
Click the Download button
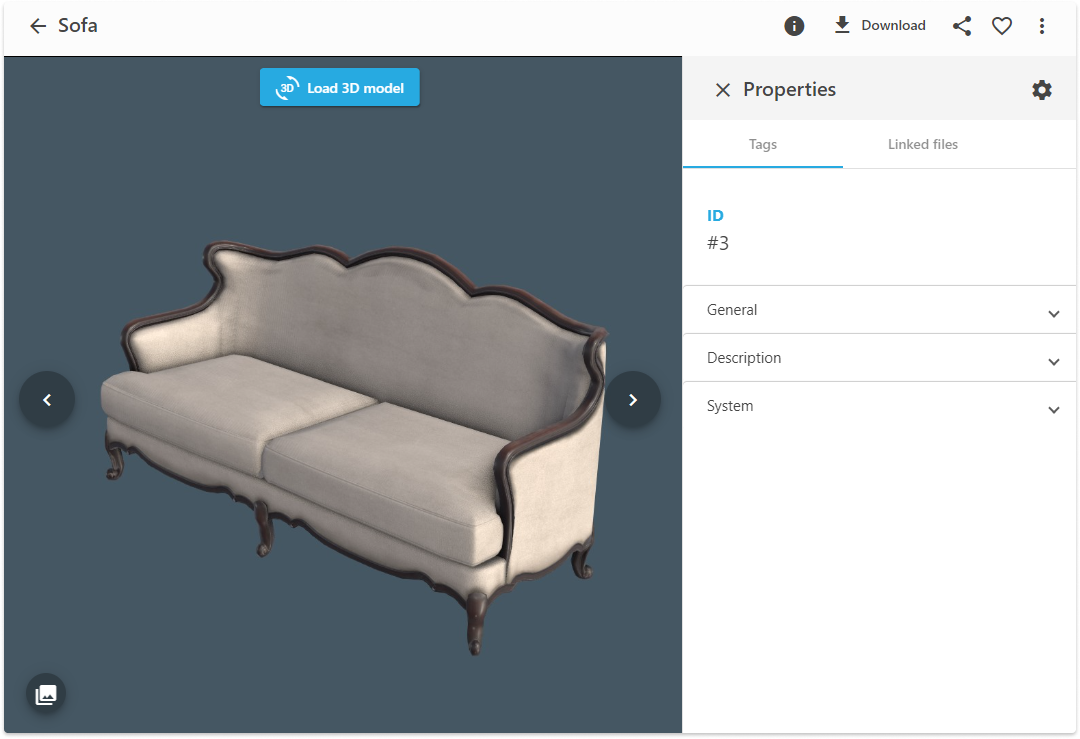(x=880, y=26)
